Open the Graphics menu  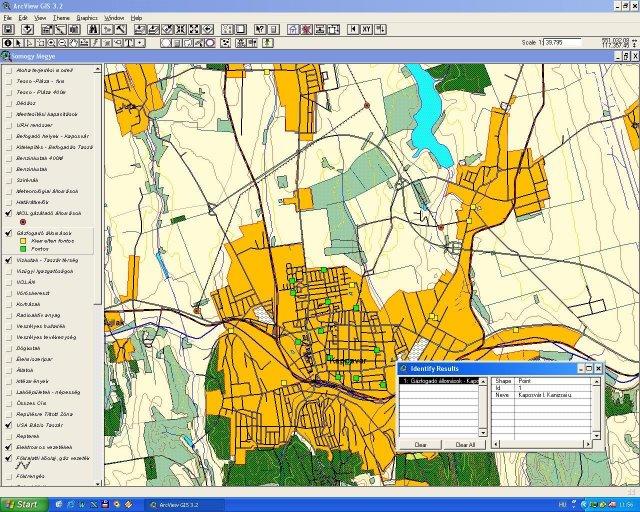tap(87, 18)
